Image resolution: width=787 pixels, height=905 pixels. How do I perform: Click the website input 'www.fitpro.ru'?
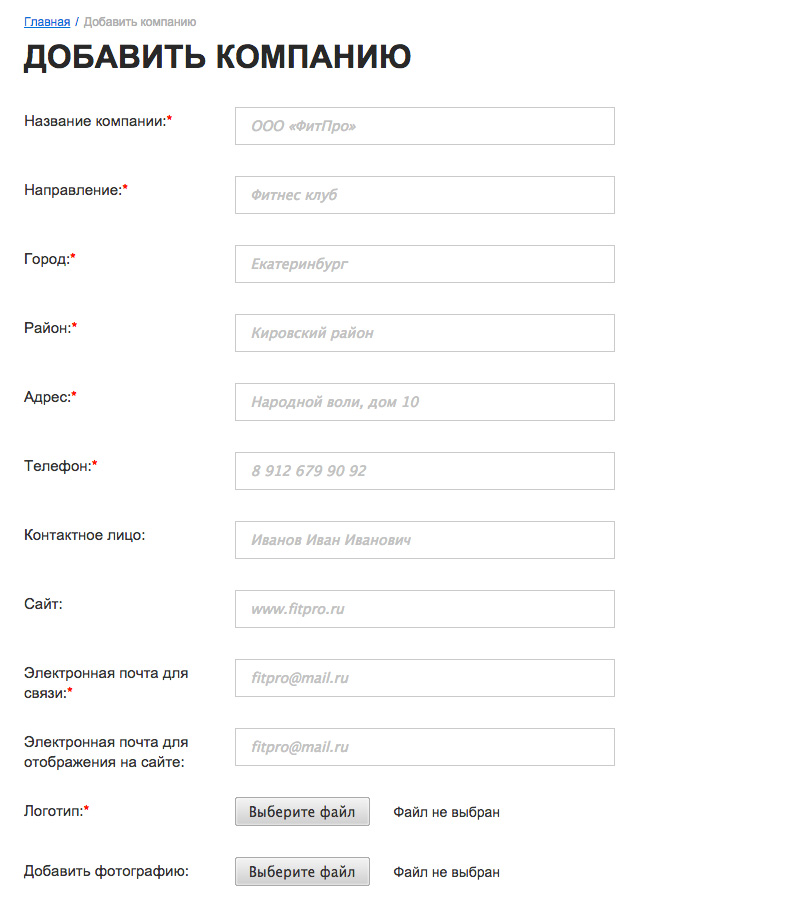[424, 609]
